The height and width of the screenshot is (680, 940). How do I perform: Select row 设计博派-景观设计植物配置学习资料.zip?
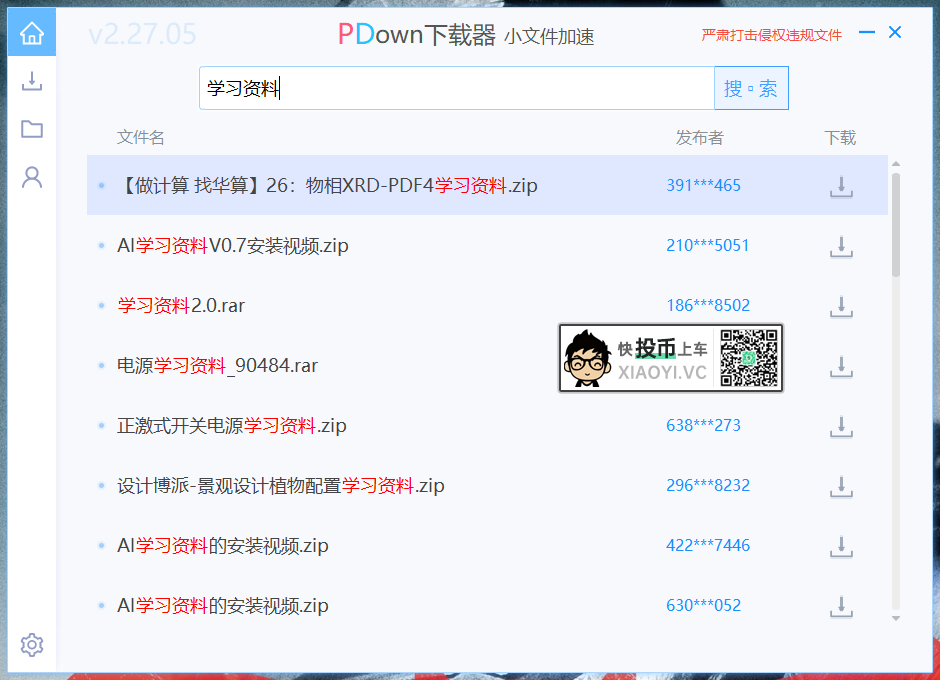click(x=487, y=485)
